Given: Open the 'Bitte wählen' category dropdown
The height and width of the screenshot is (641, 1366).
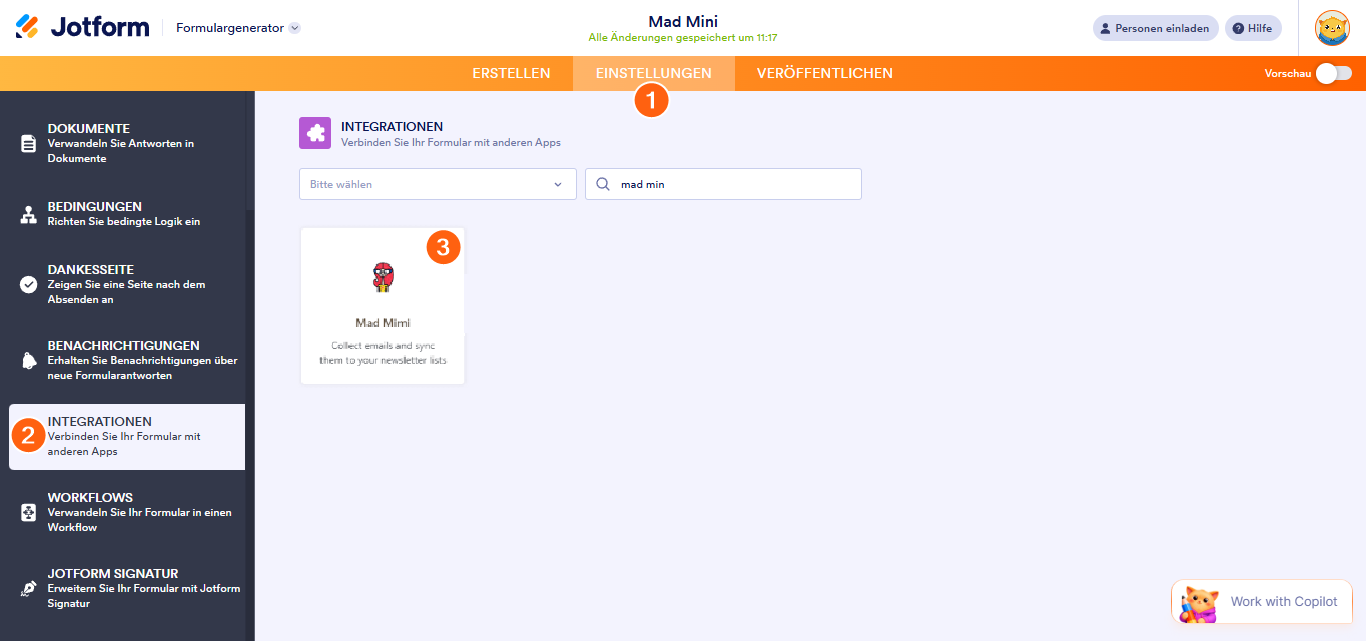Looking at the screenshot, I should click(x=437, y=184).
